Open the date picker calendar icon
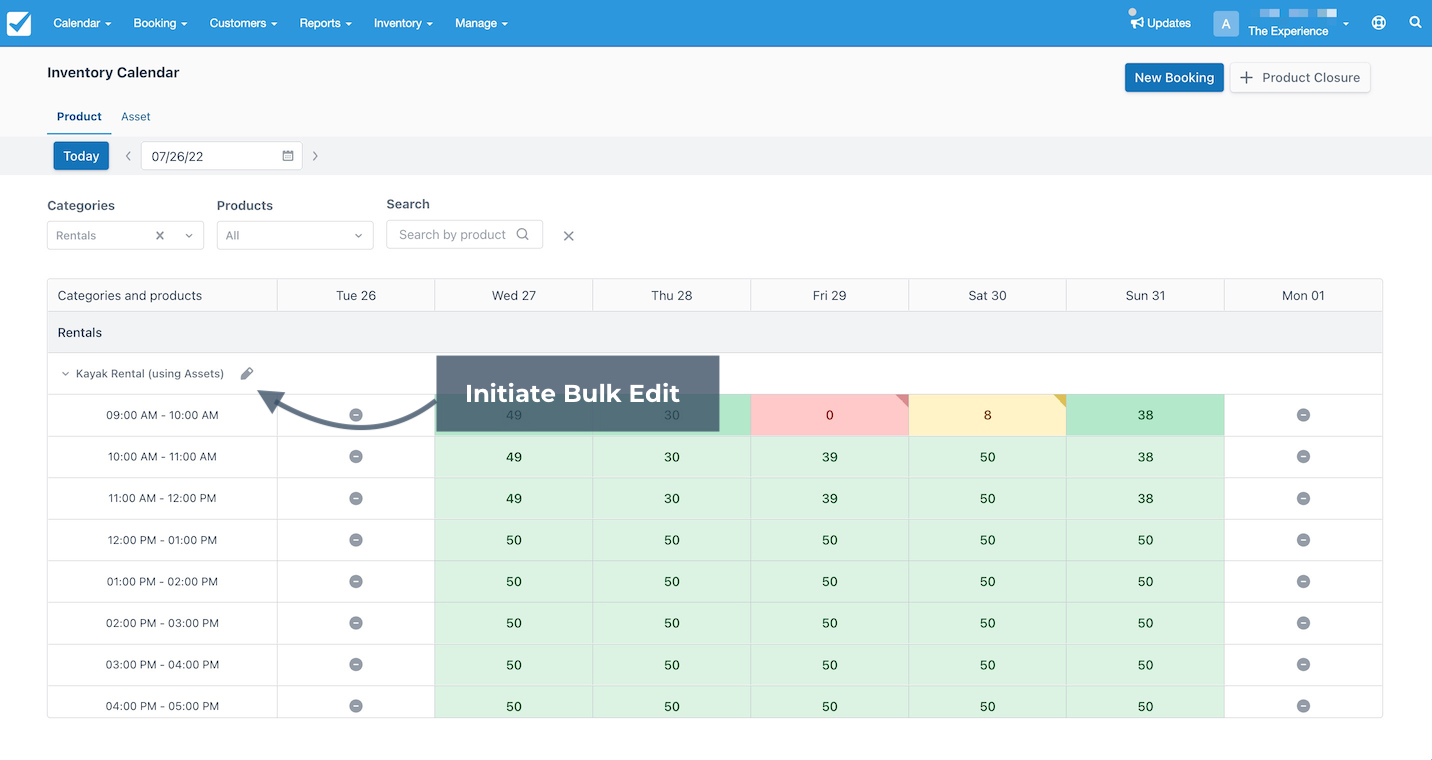Viewport: 1432px width, 760px height. (288, 156)
